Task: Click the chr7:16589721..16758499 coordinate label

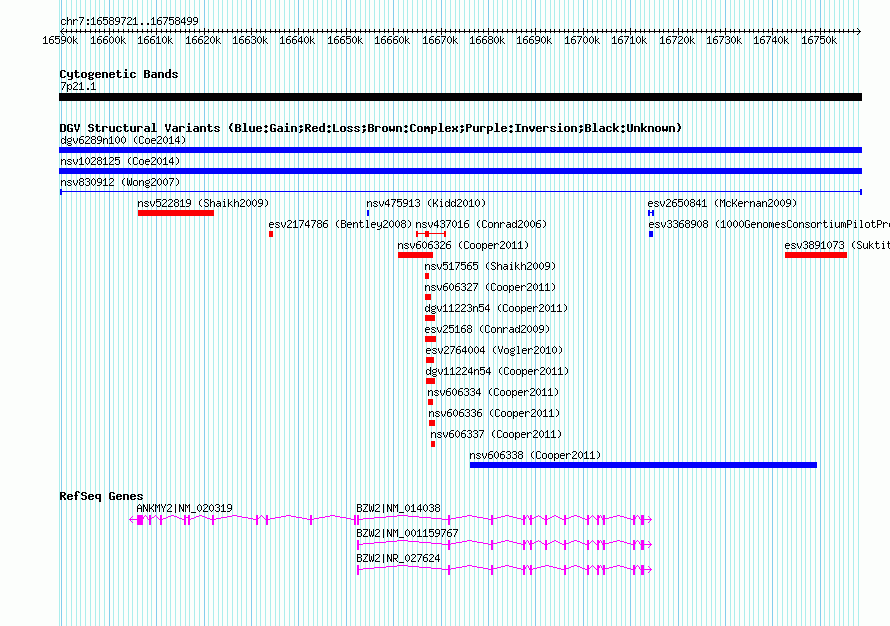Action: pyautogui.click(x=129, y=21)
